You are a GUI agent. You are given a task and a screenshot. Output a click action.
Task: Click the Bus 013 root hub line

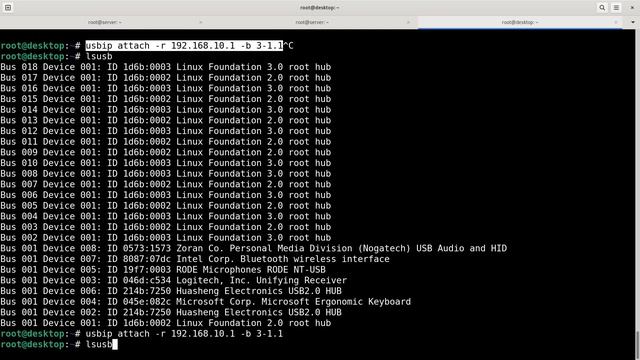coord(166,120)
